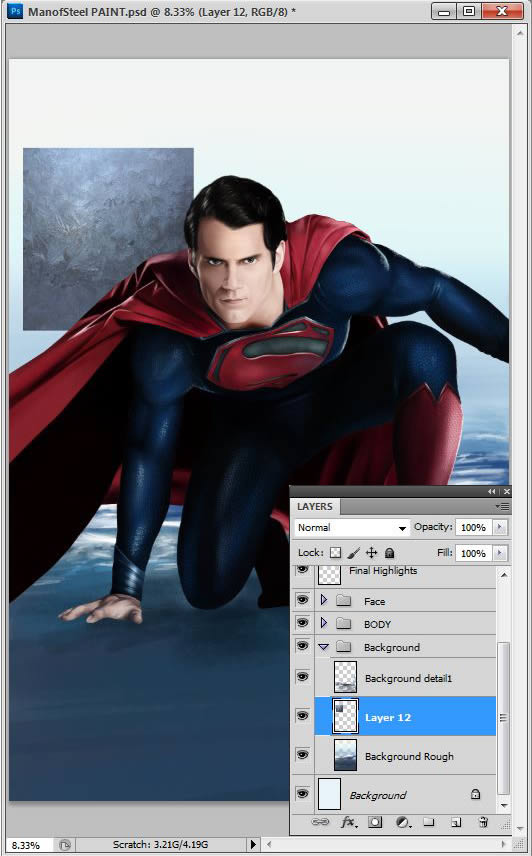Lock image pixels with the brush icon
The image size is (532, 856).
click(353, 553)
